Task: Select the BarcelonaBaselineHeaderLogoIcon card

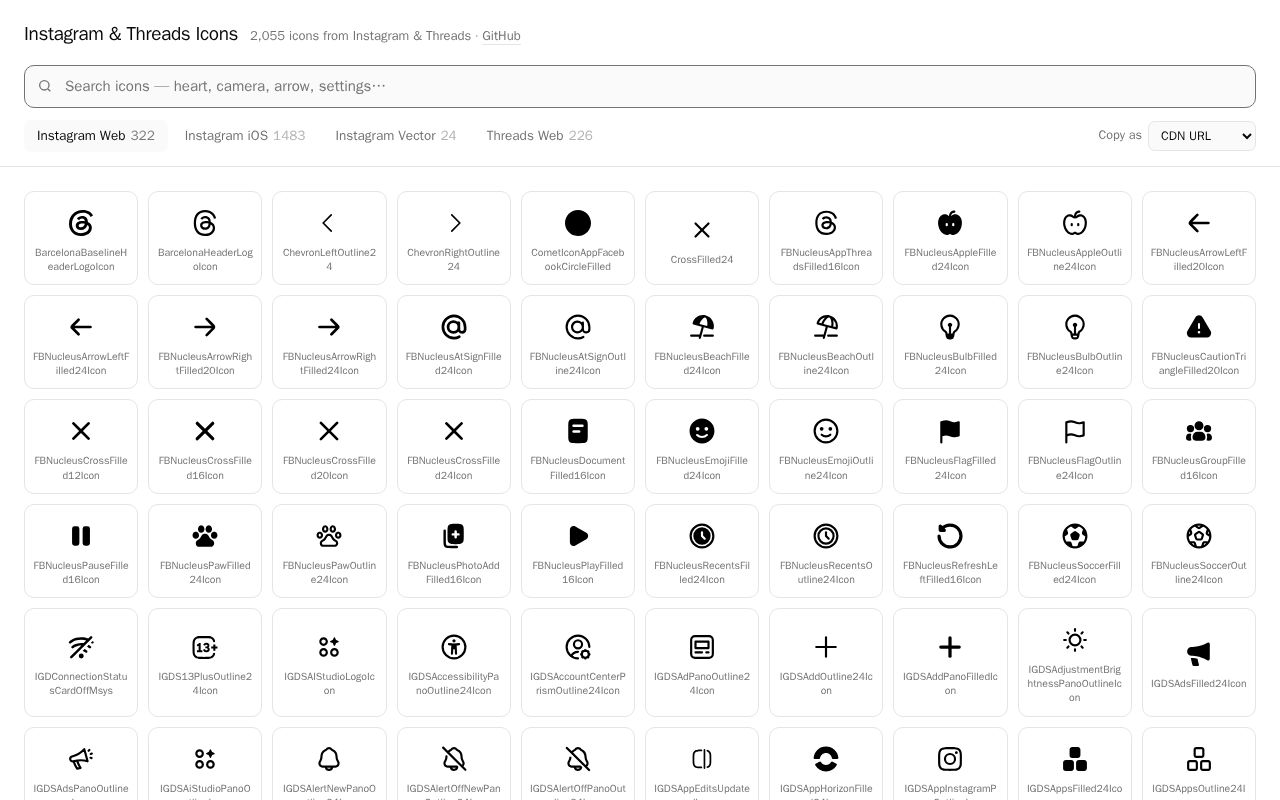Action: point(81,238)
